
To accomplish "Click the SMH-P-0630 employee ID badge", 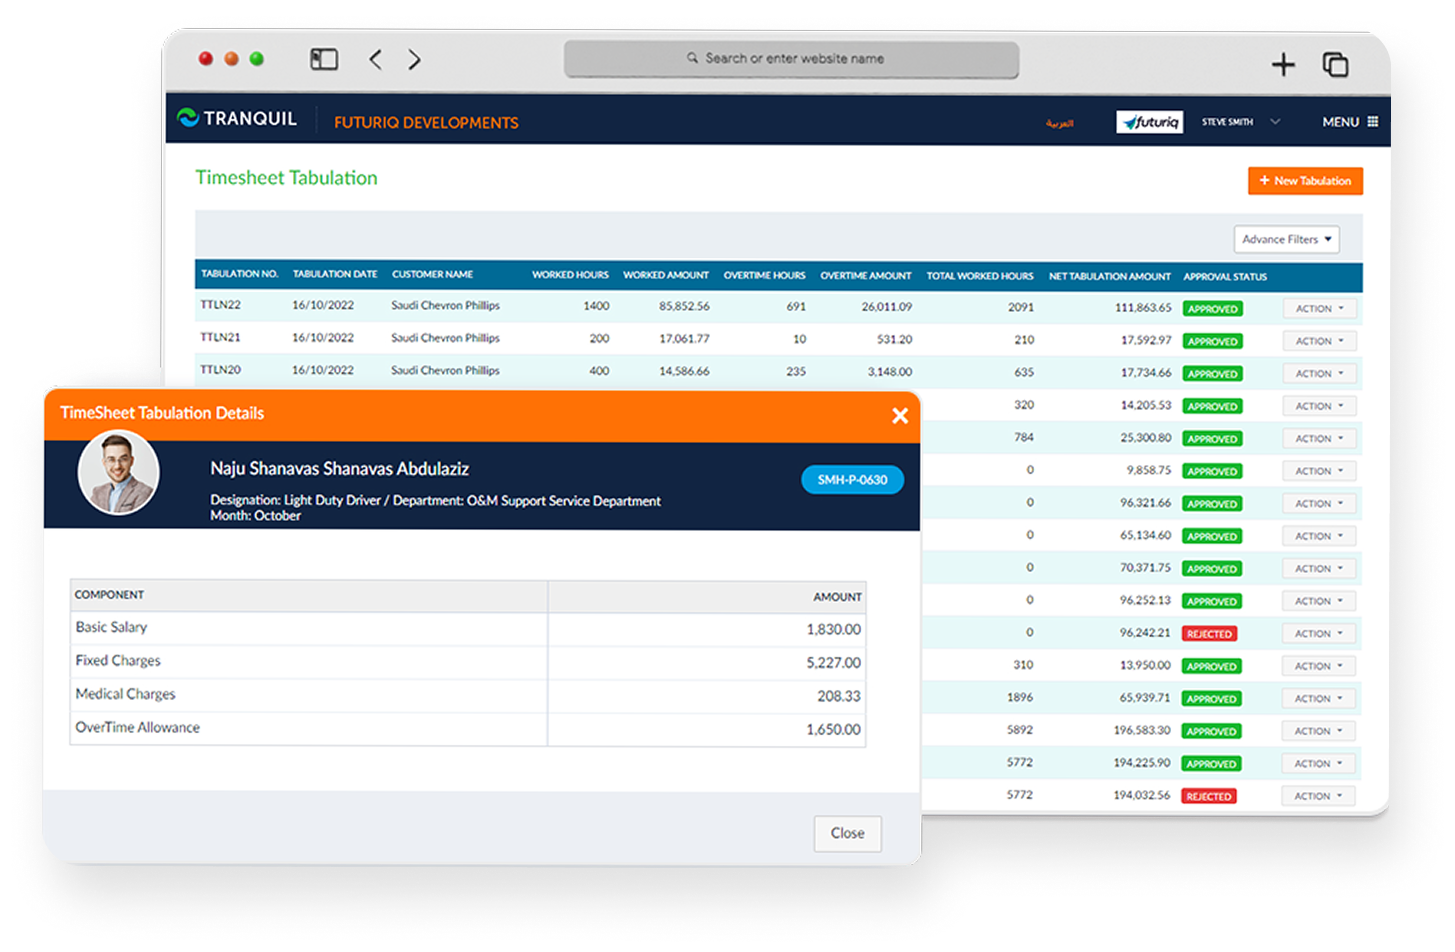I will [x=852, y=480].
